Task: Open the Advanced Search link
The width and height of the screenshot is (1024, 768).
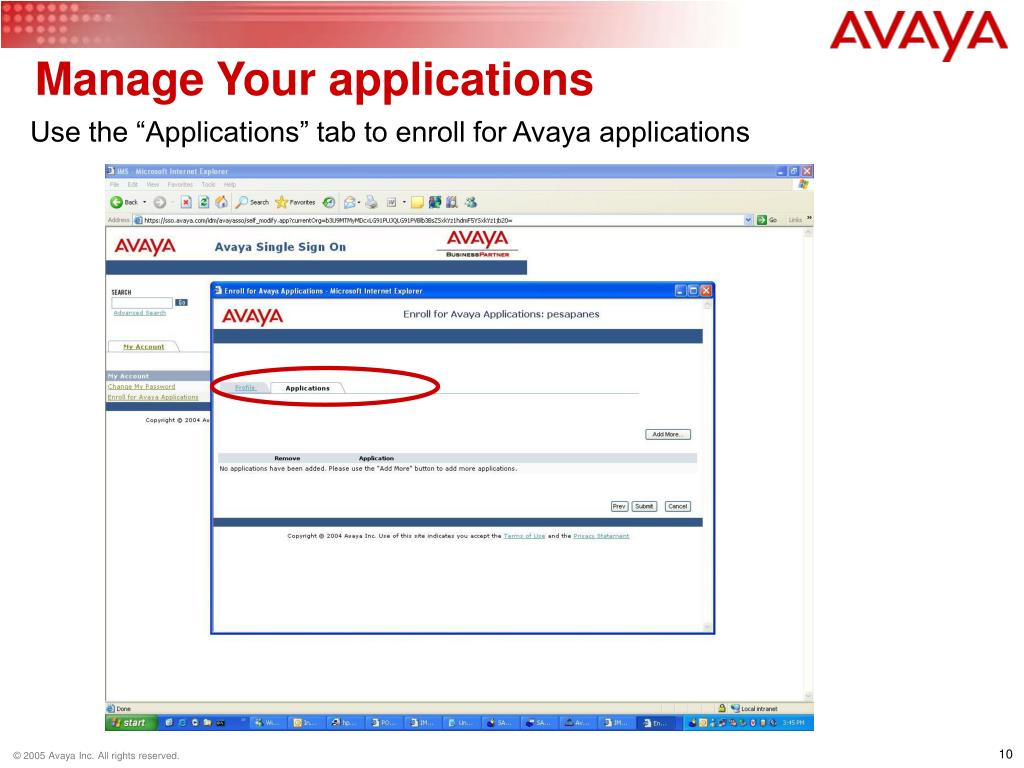Action: point(140,313)
